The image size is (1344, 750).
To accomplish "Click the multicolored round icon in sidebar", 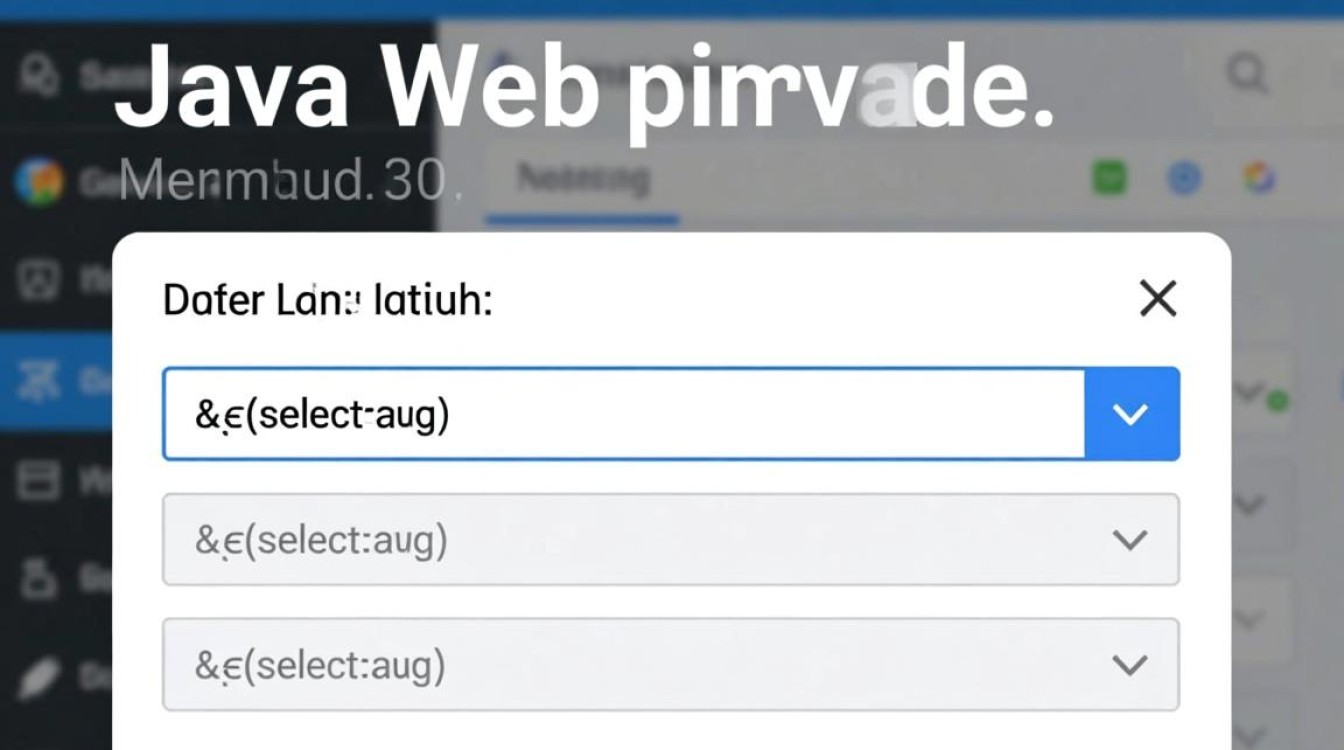I will click(x=38, y=181).
